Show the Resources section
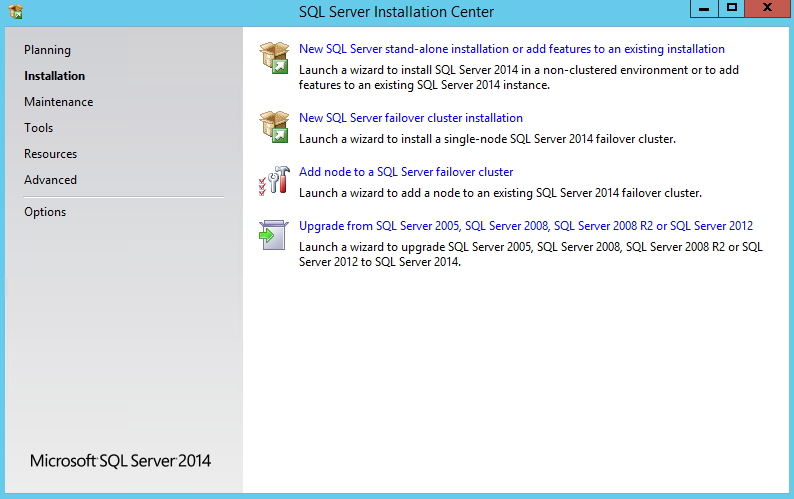 click(50, 154)
